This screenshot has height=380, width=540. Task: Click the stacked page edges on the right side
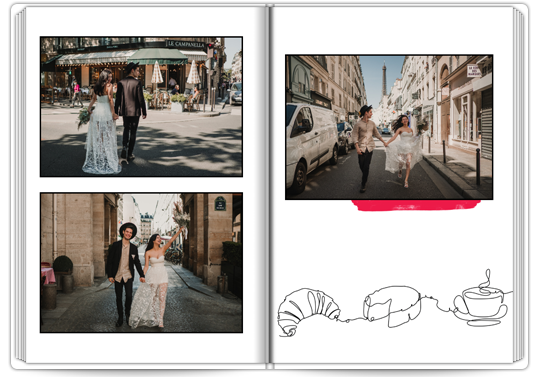coord(519,186)
